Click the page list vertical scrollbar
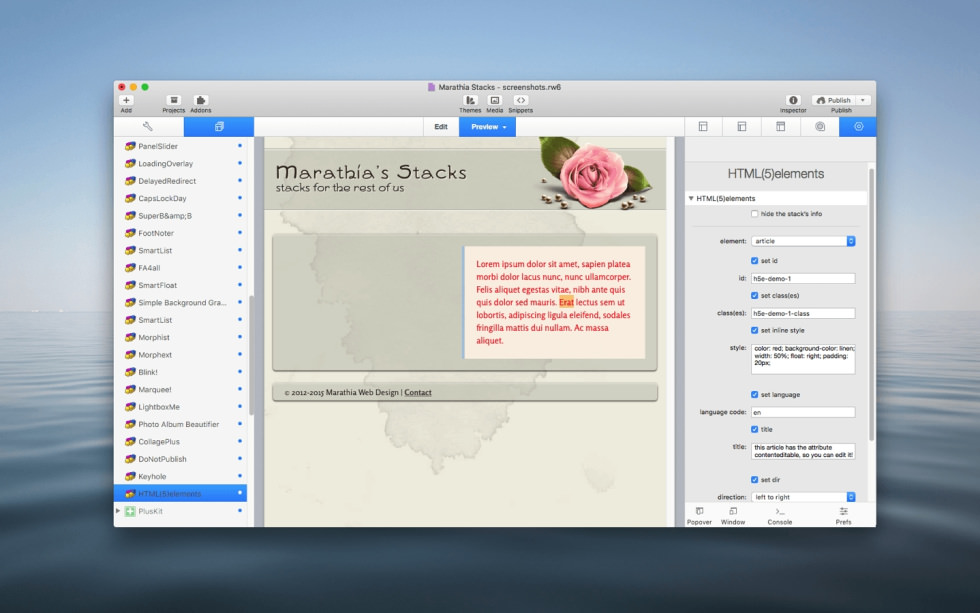The width and height of the screenshot is (980, 613). pos(251,355)
